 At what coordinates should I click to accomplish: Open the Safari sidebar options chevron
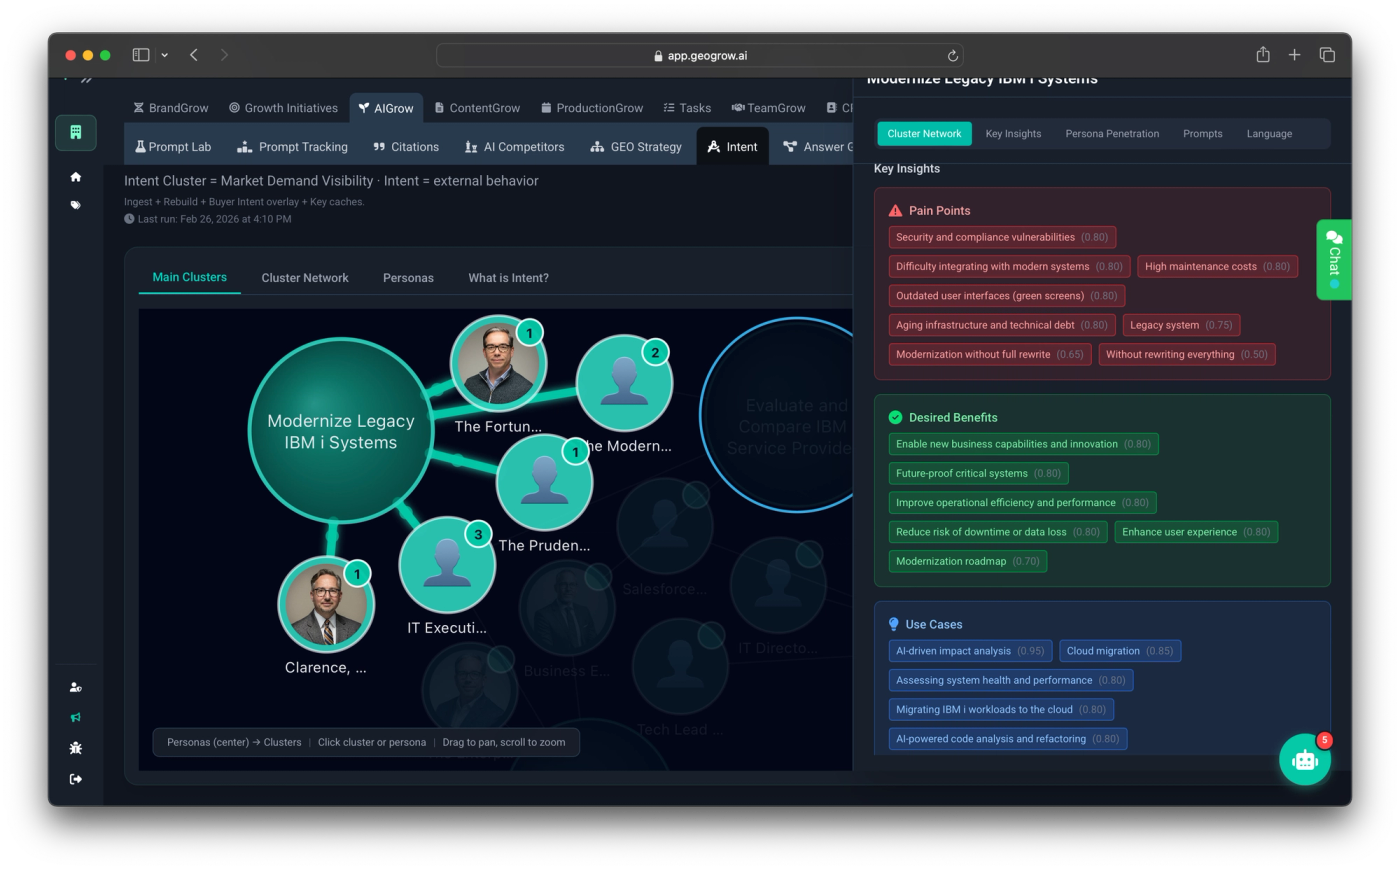(x=165, y=55)
